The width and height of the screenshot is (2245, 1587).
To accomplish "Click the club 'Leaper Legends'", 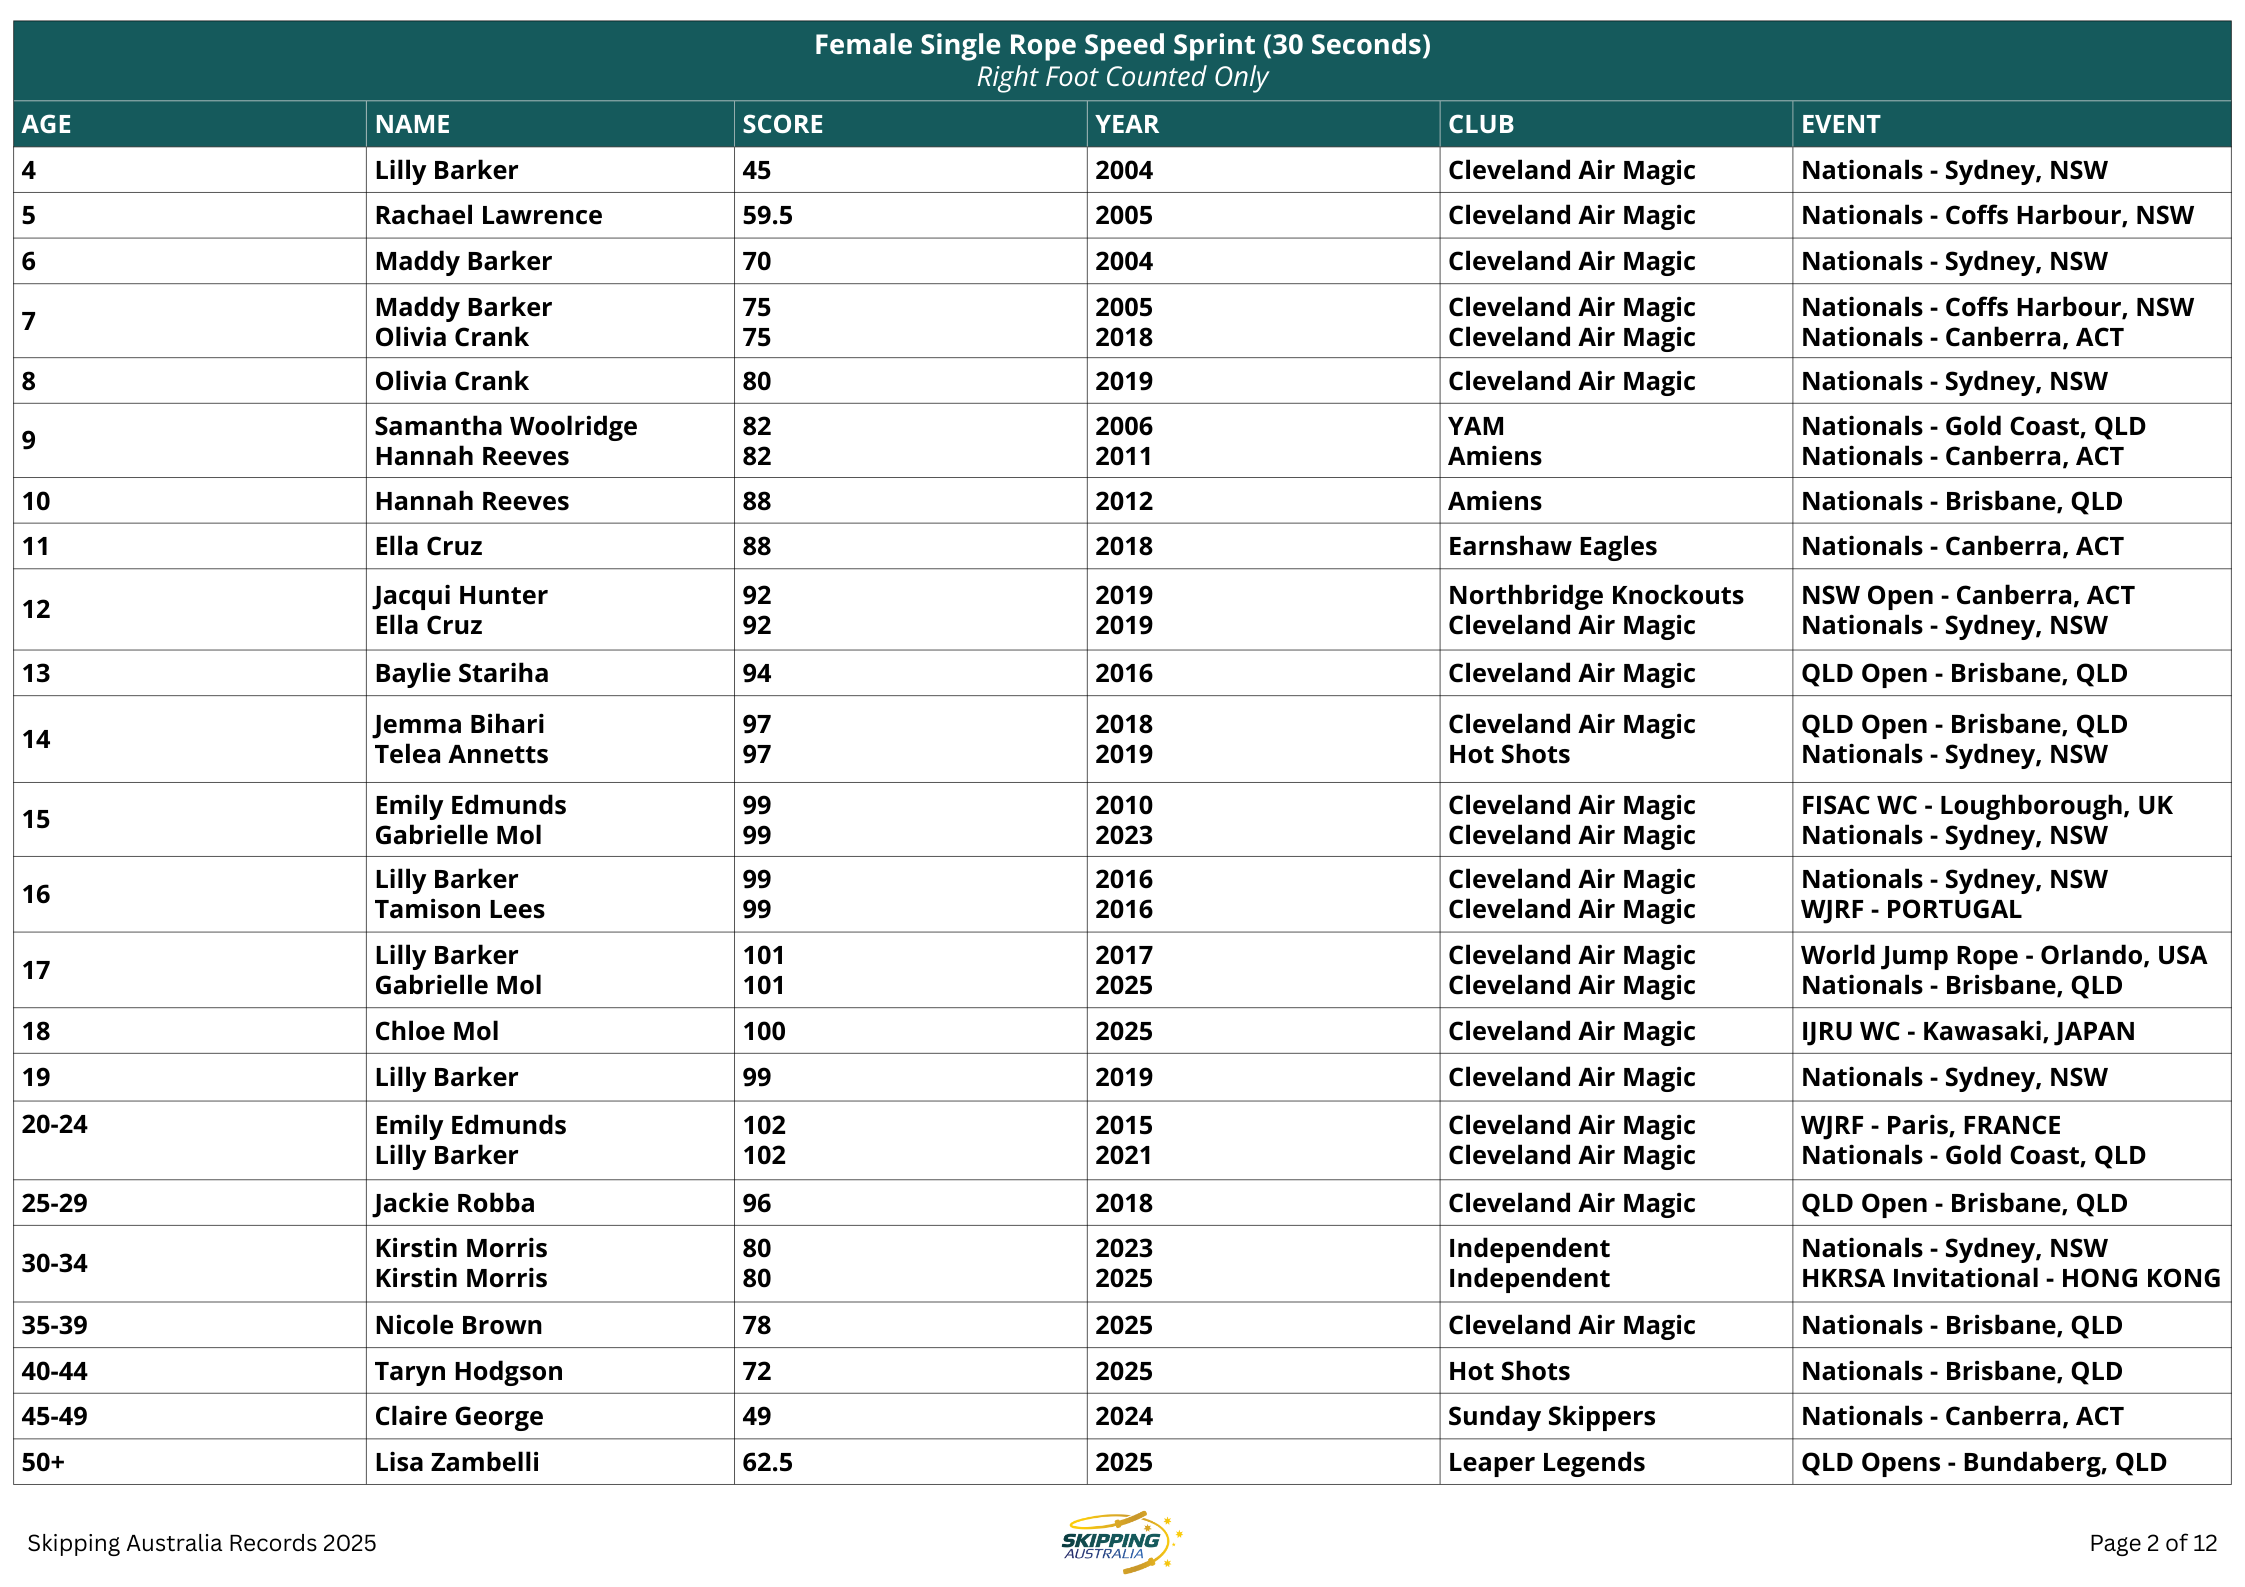I will tap(1546, 1462).
